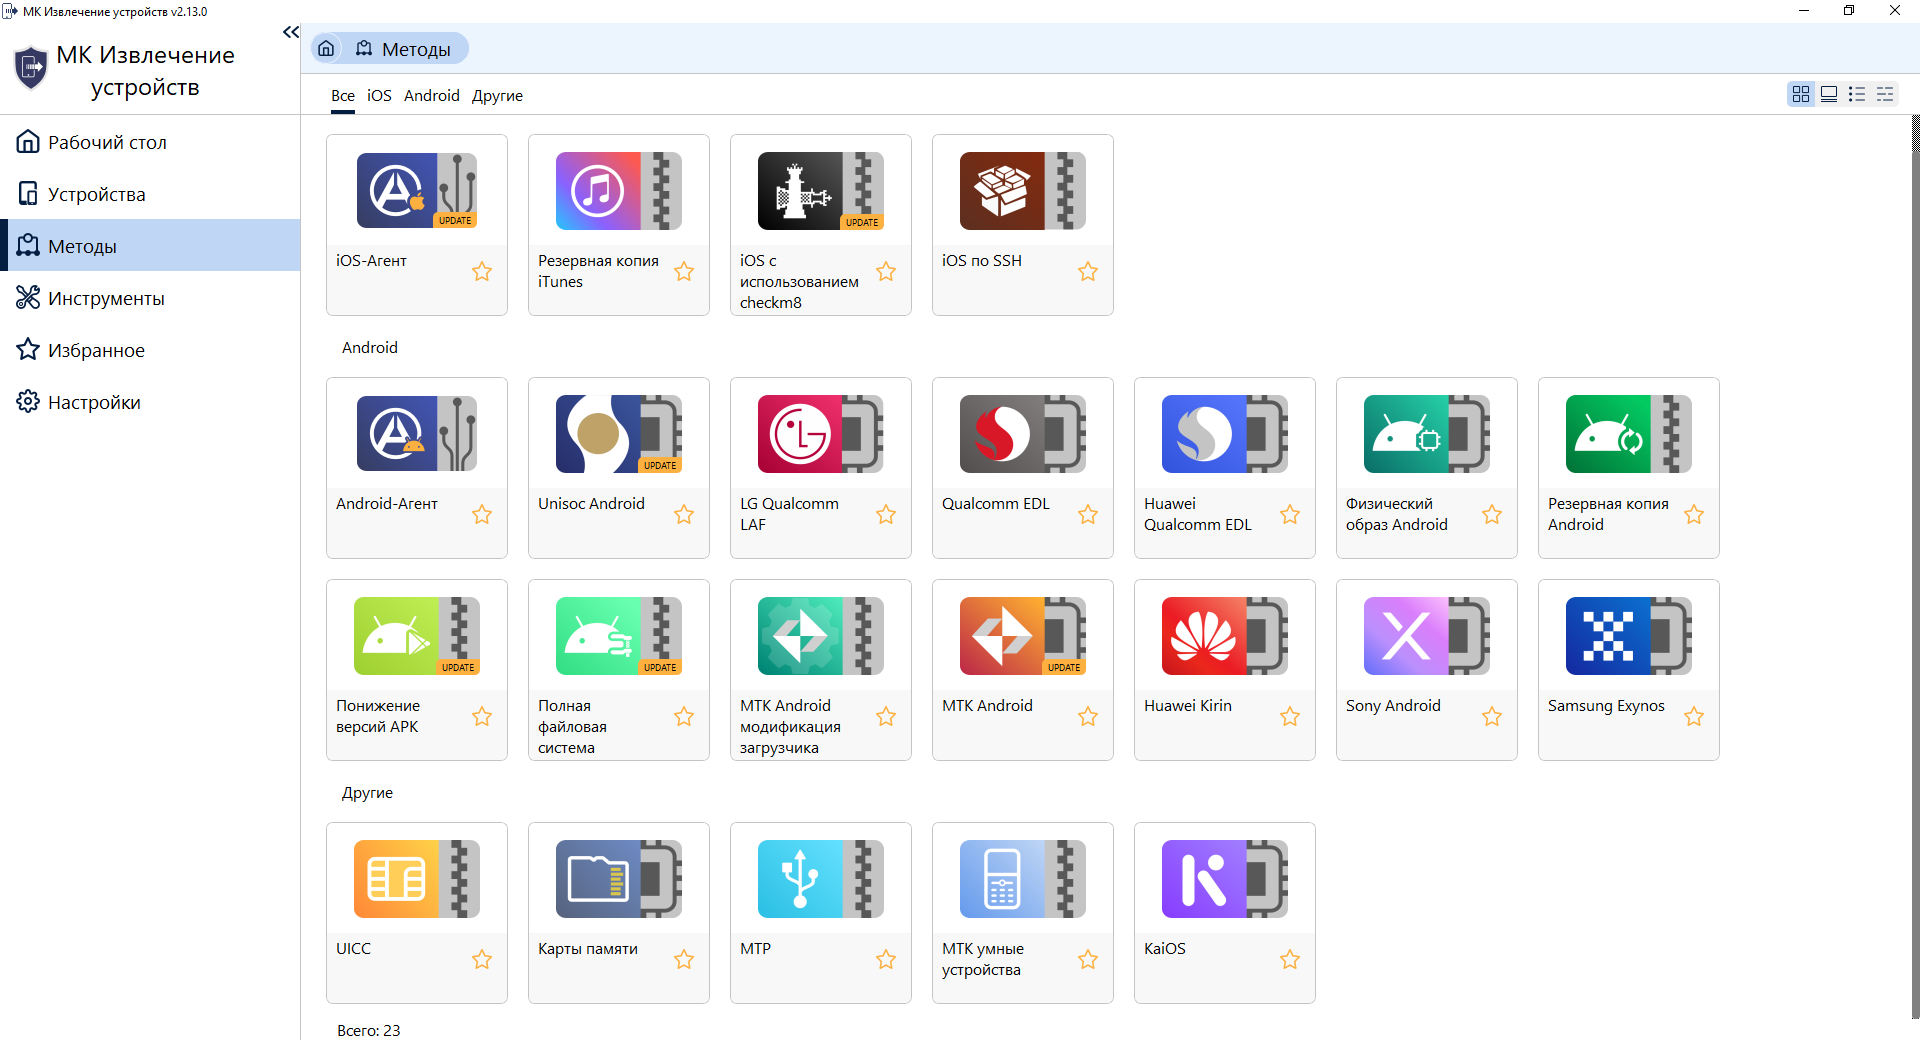
Task: Open the MTP USB method icon
Action: (x=821, y=878)
